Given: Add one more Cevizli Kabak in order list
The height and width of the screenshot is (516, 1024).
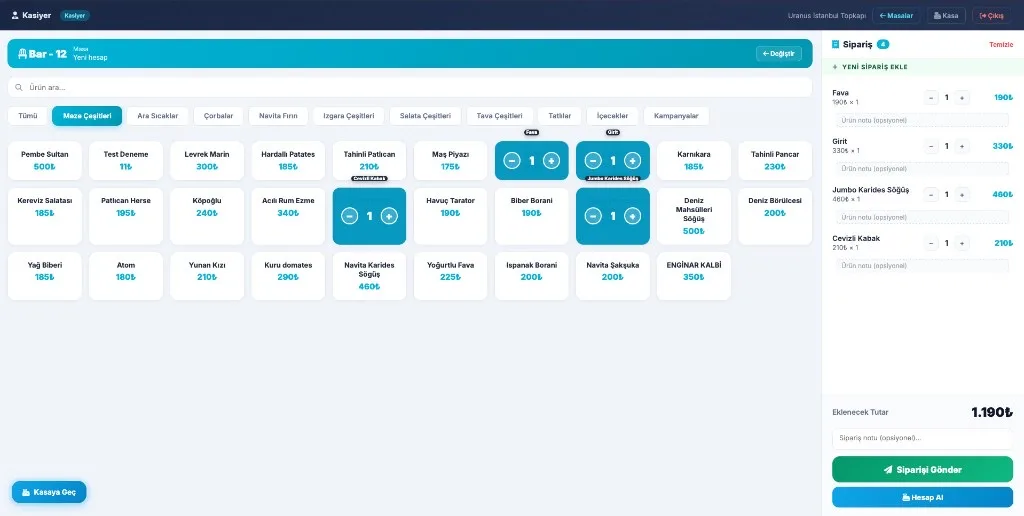Looking at the screenshot, I should 961,243.
